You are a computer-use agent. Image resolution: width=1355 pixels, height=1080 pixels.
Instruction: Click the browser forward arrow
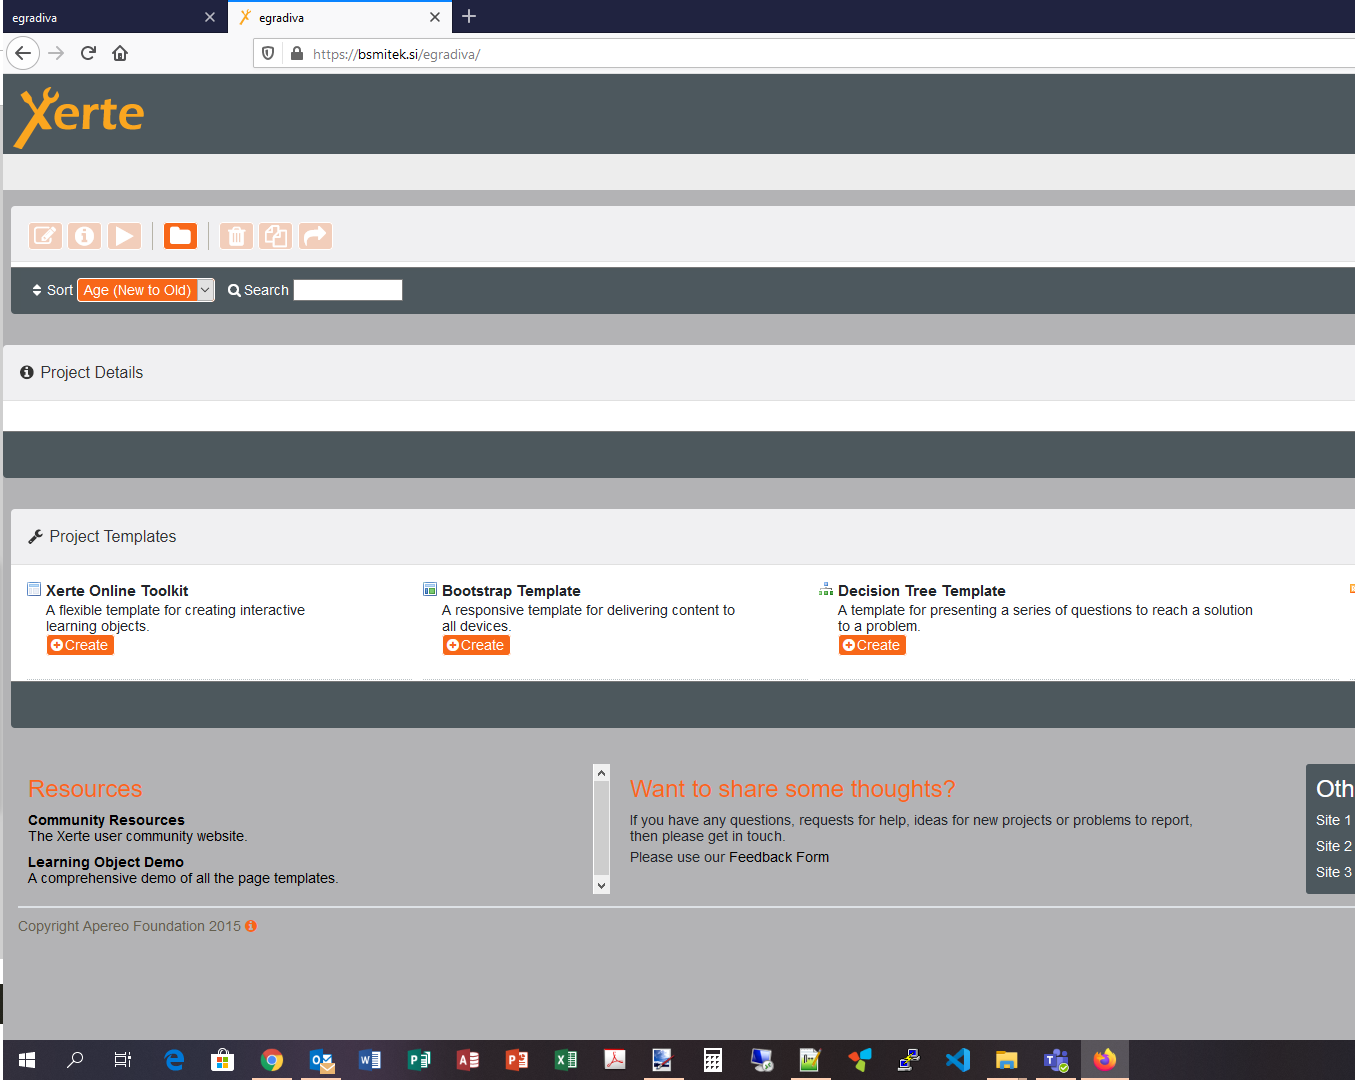[x=56, y=53]
